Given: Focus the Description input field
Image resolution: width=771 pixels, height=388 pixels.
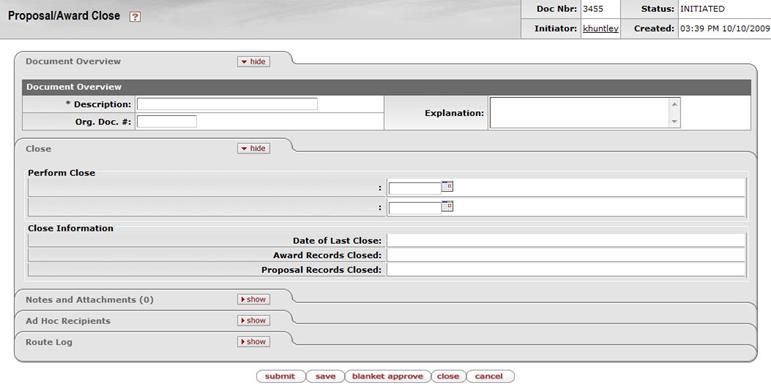Looking at the screenshot, I should [227, 104].
